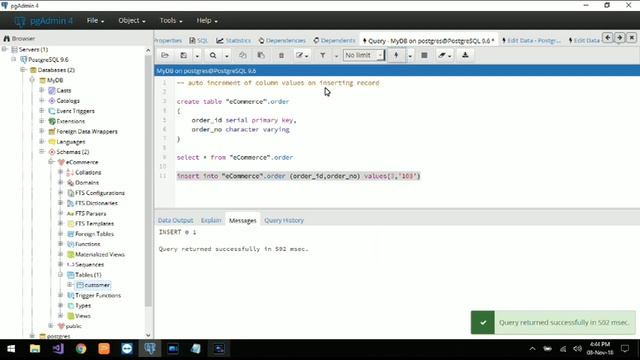Select the MyDB database node
This screenshot has width=640, height=360.
(x=55, y=80)
